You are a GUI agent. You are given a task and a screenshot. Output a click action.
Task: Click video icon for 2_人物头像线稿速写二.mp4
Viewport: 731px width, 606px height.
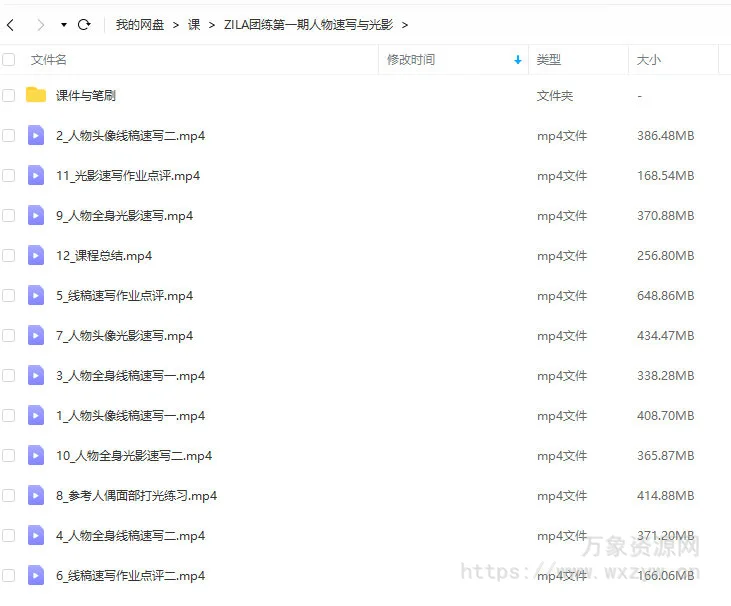[x=36, y=136]
